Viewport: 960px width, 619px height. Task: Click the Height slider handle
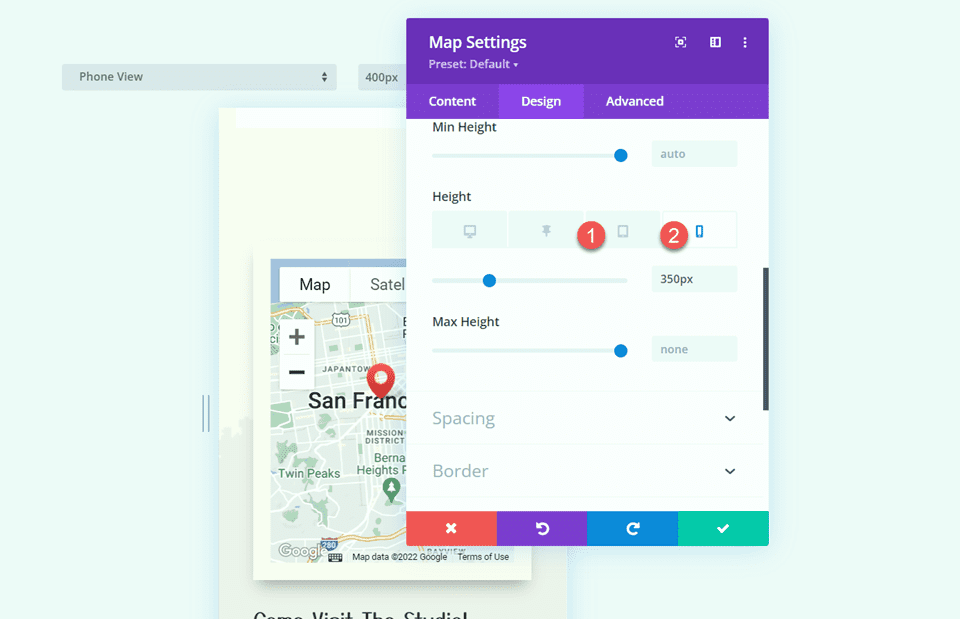tap(489, 280)
